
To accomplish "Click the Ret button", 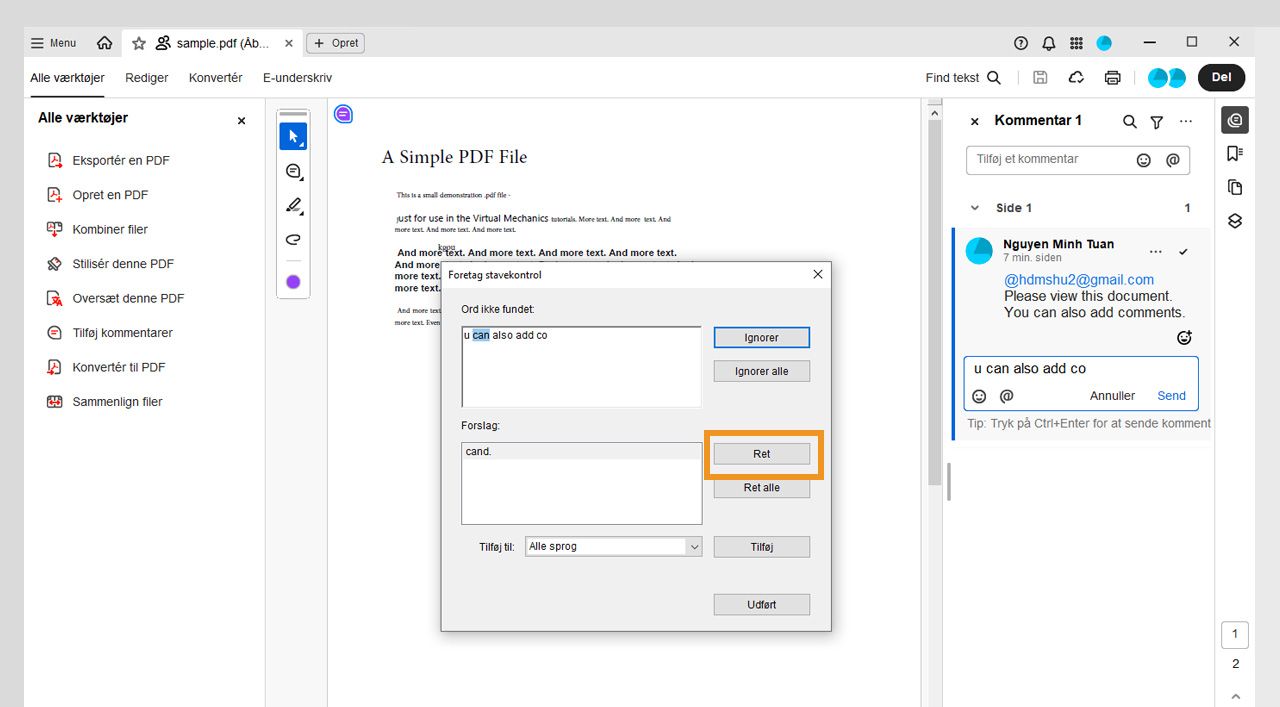I will tap(761, 454).
